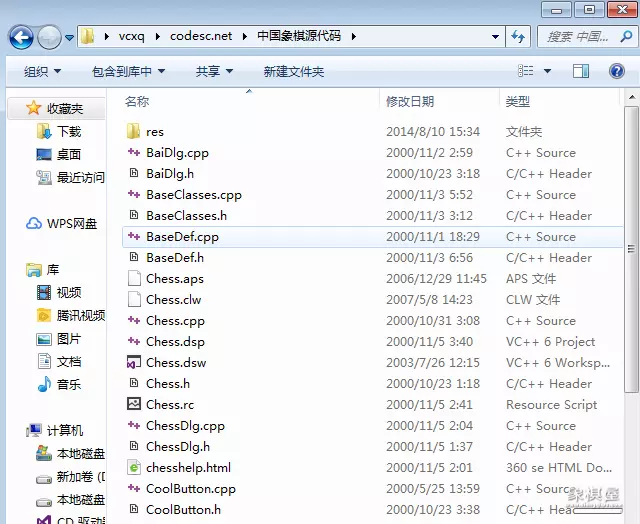This screenshot has width=640, height=524.
Task: Open the 包含到库中 dropdown menu
Action: pyautogui.click(x=128, y=72)
